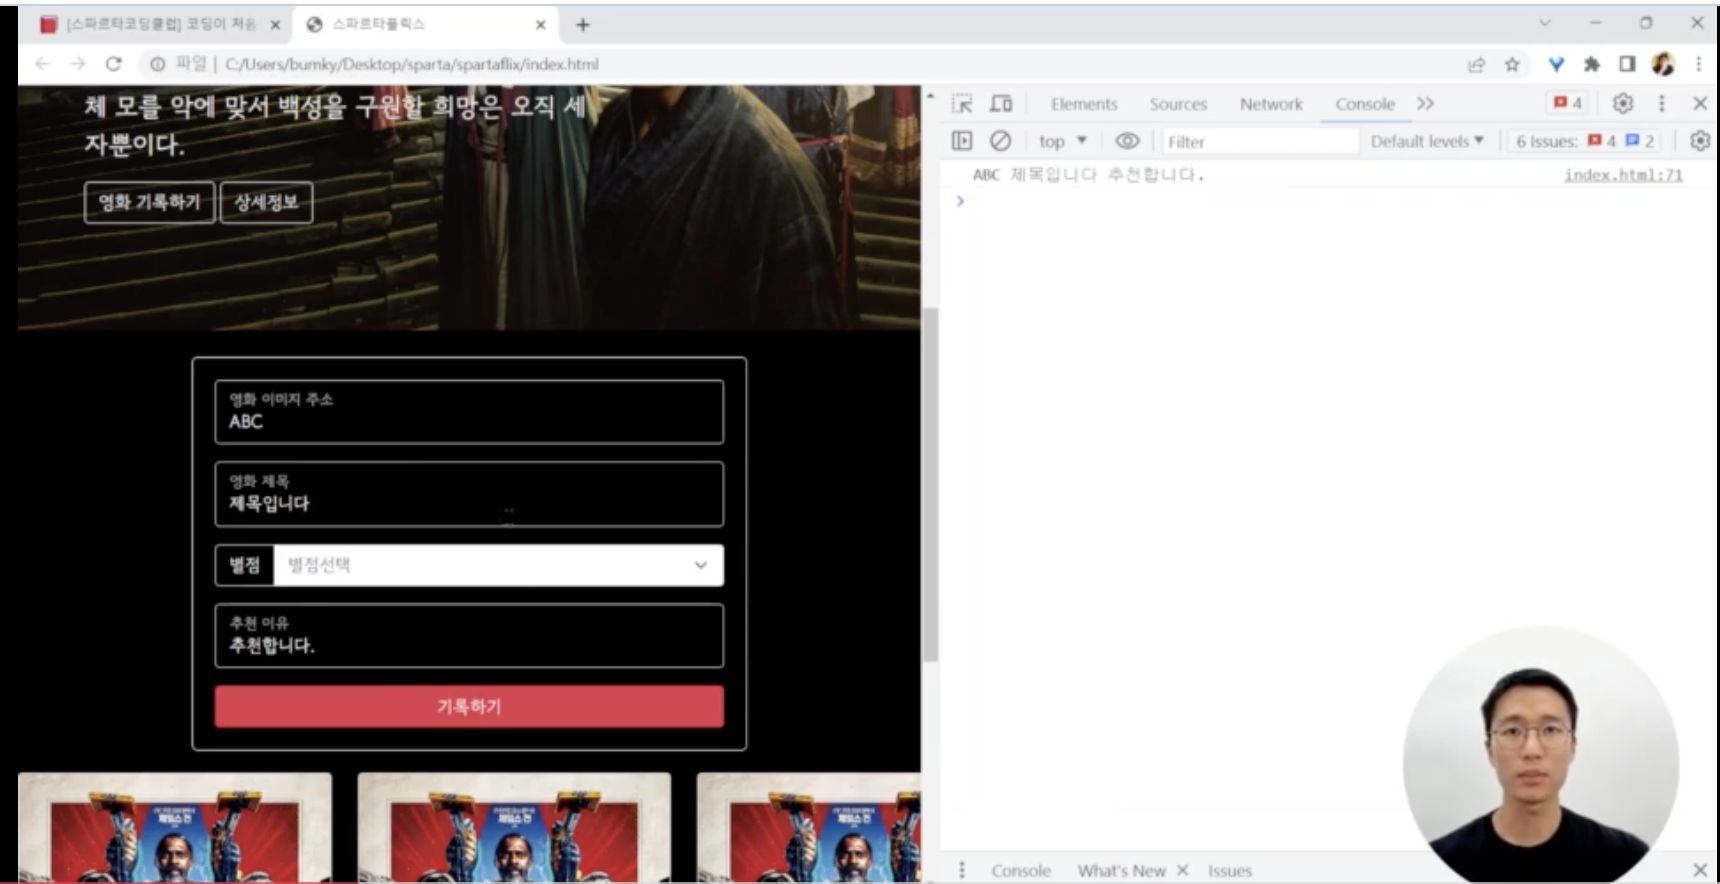This screenshot has height=884, width=1720.
Task: Toggle the DevTools device toolbar
Action: [x=1001, y=103]
